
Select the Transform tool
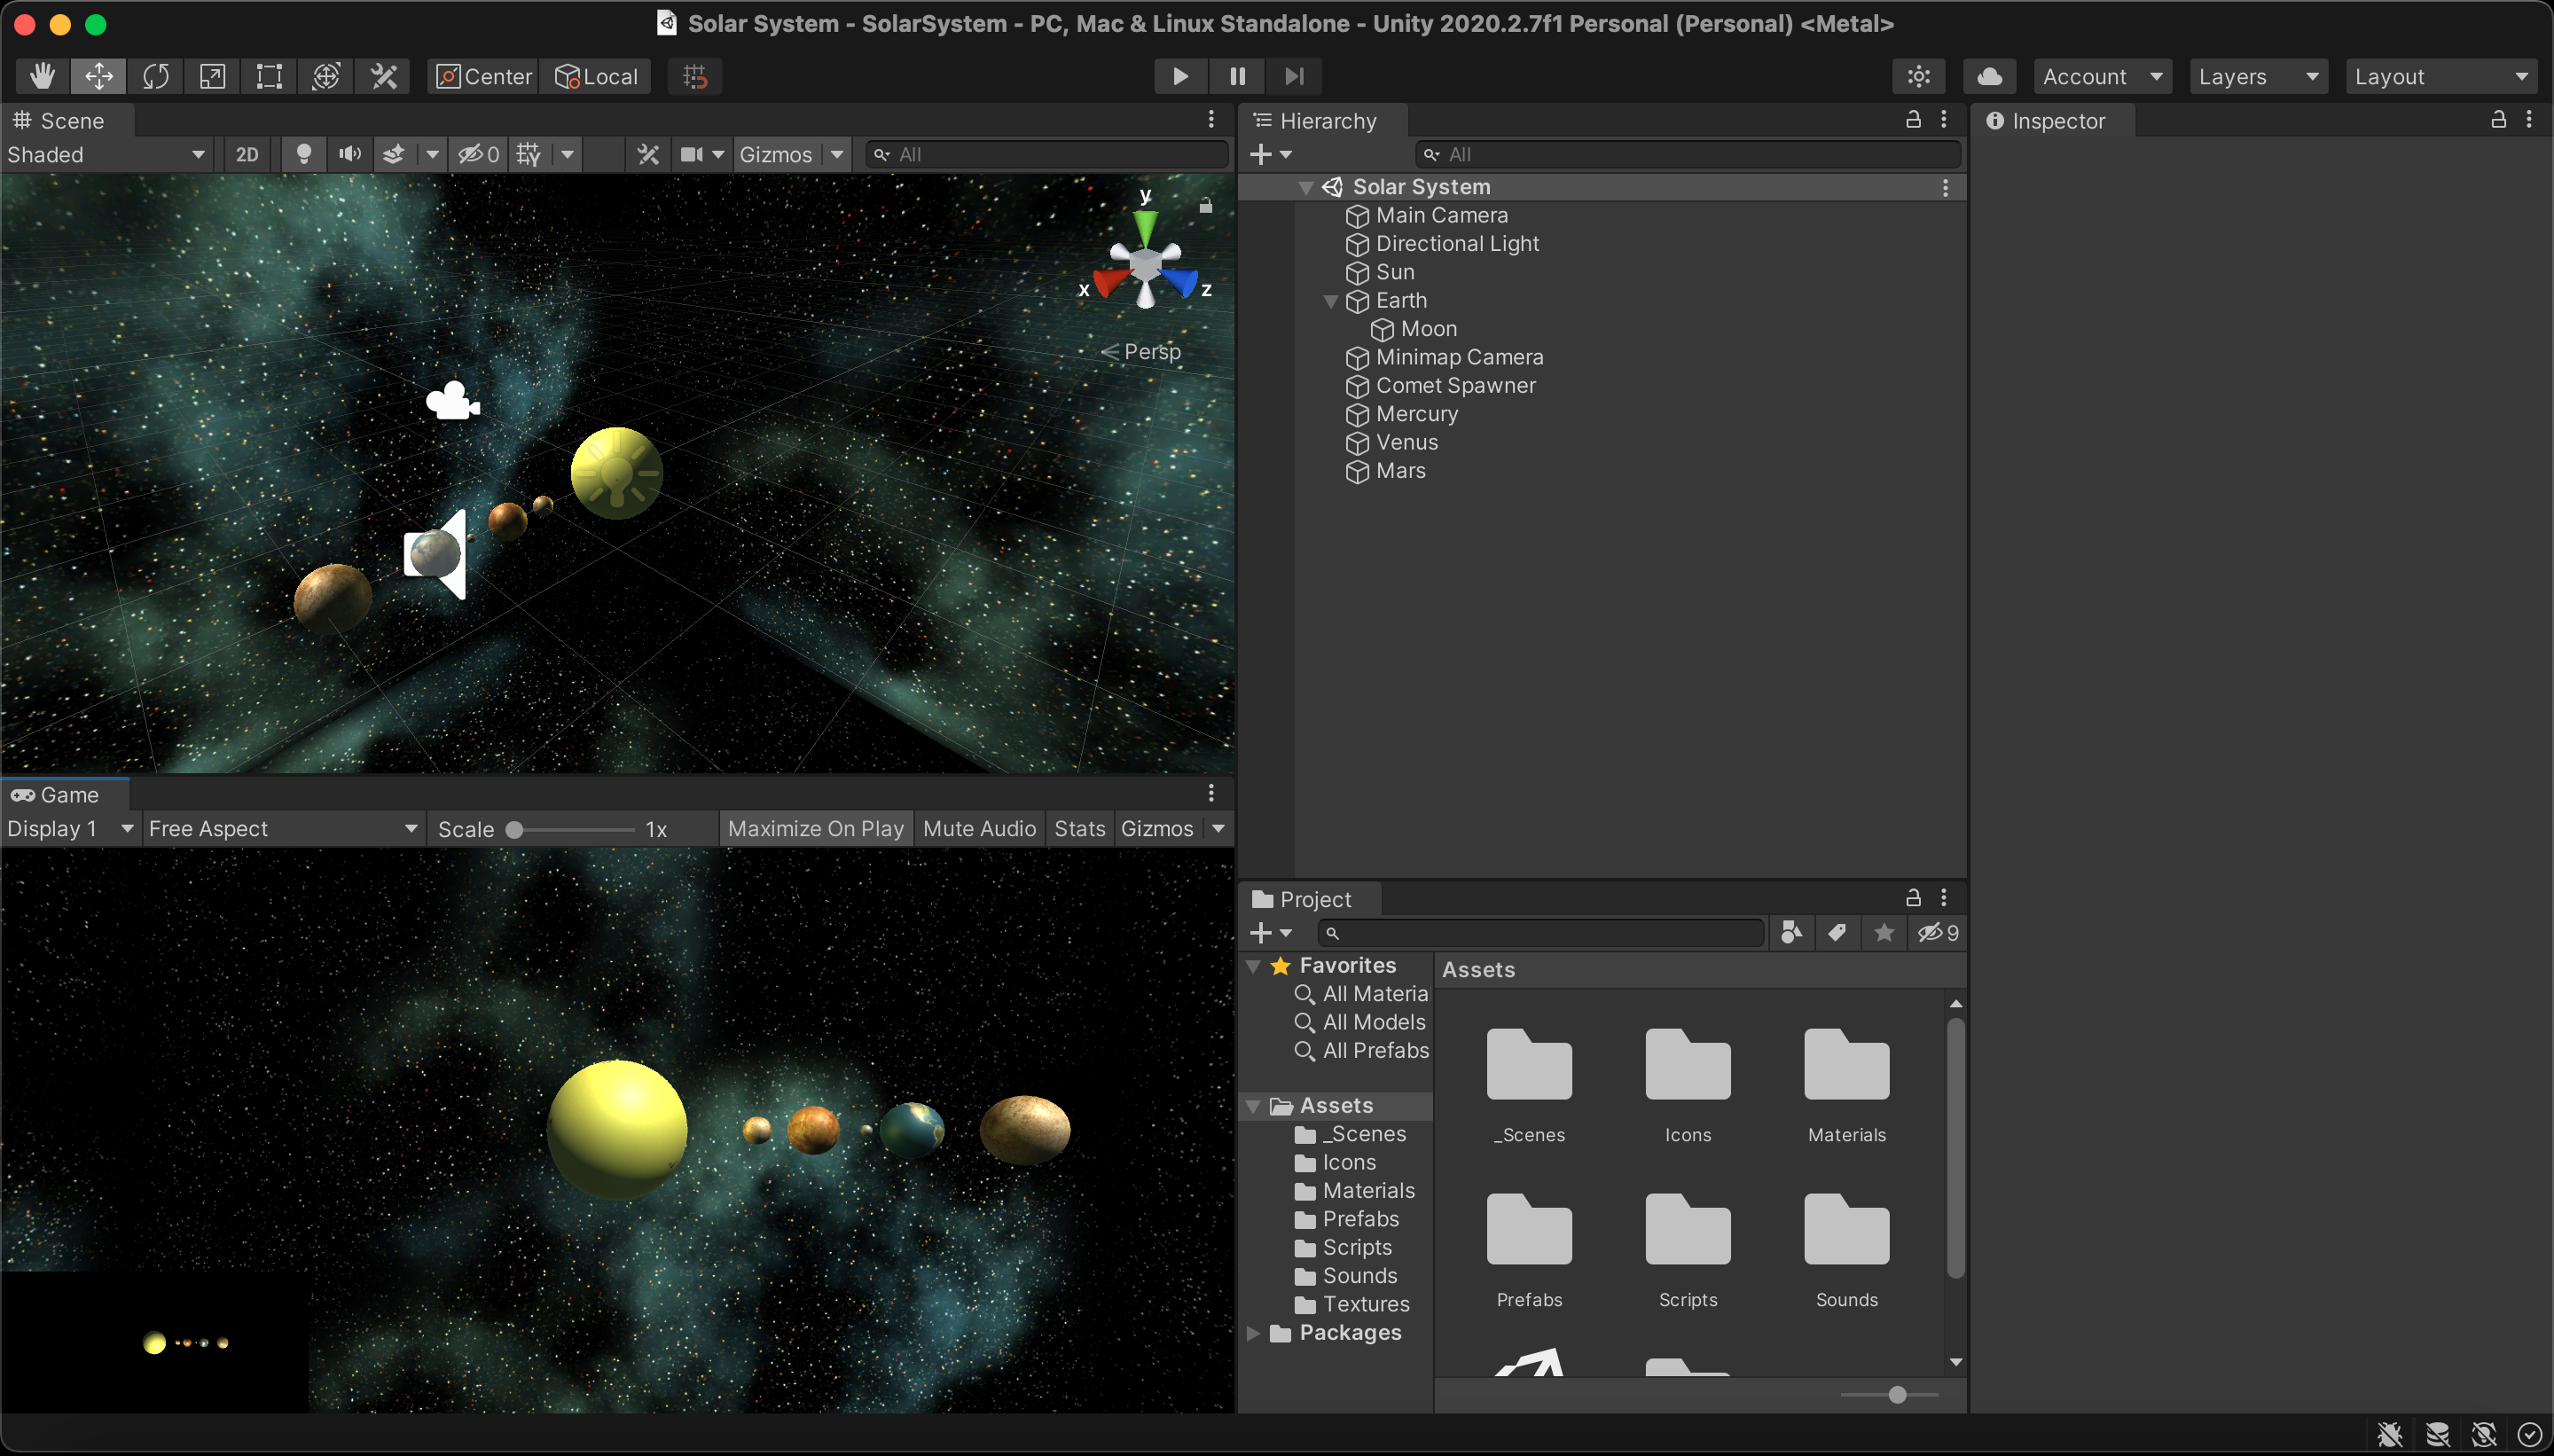(x=326, y=76)
